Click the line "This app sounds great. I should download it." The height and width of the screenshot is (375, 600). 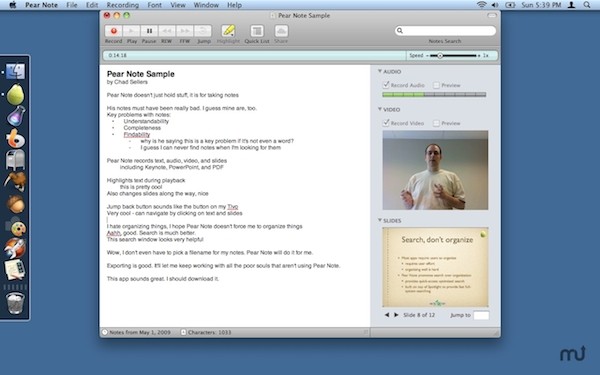[163, 279]
